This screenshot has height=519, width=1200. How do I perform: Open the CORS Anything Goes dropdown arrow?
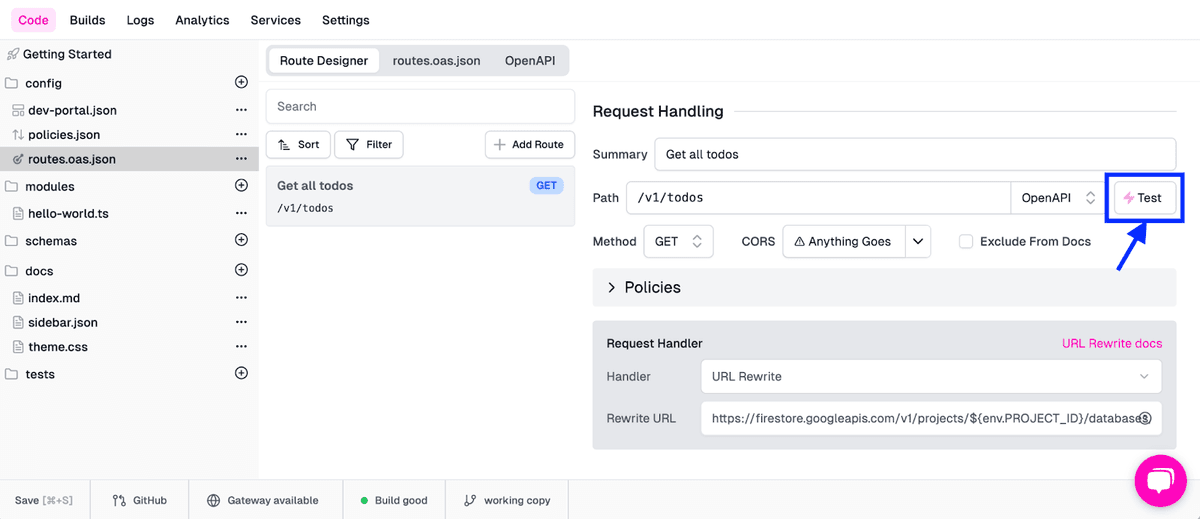tap(918, 241)
